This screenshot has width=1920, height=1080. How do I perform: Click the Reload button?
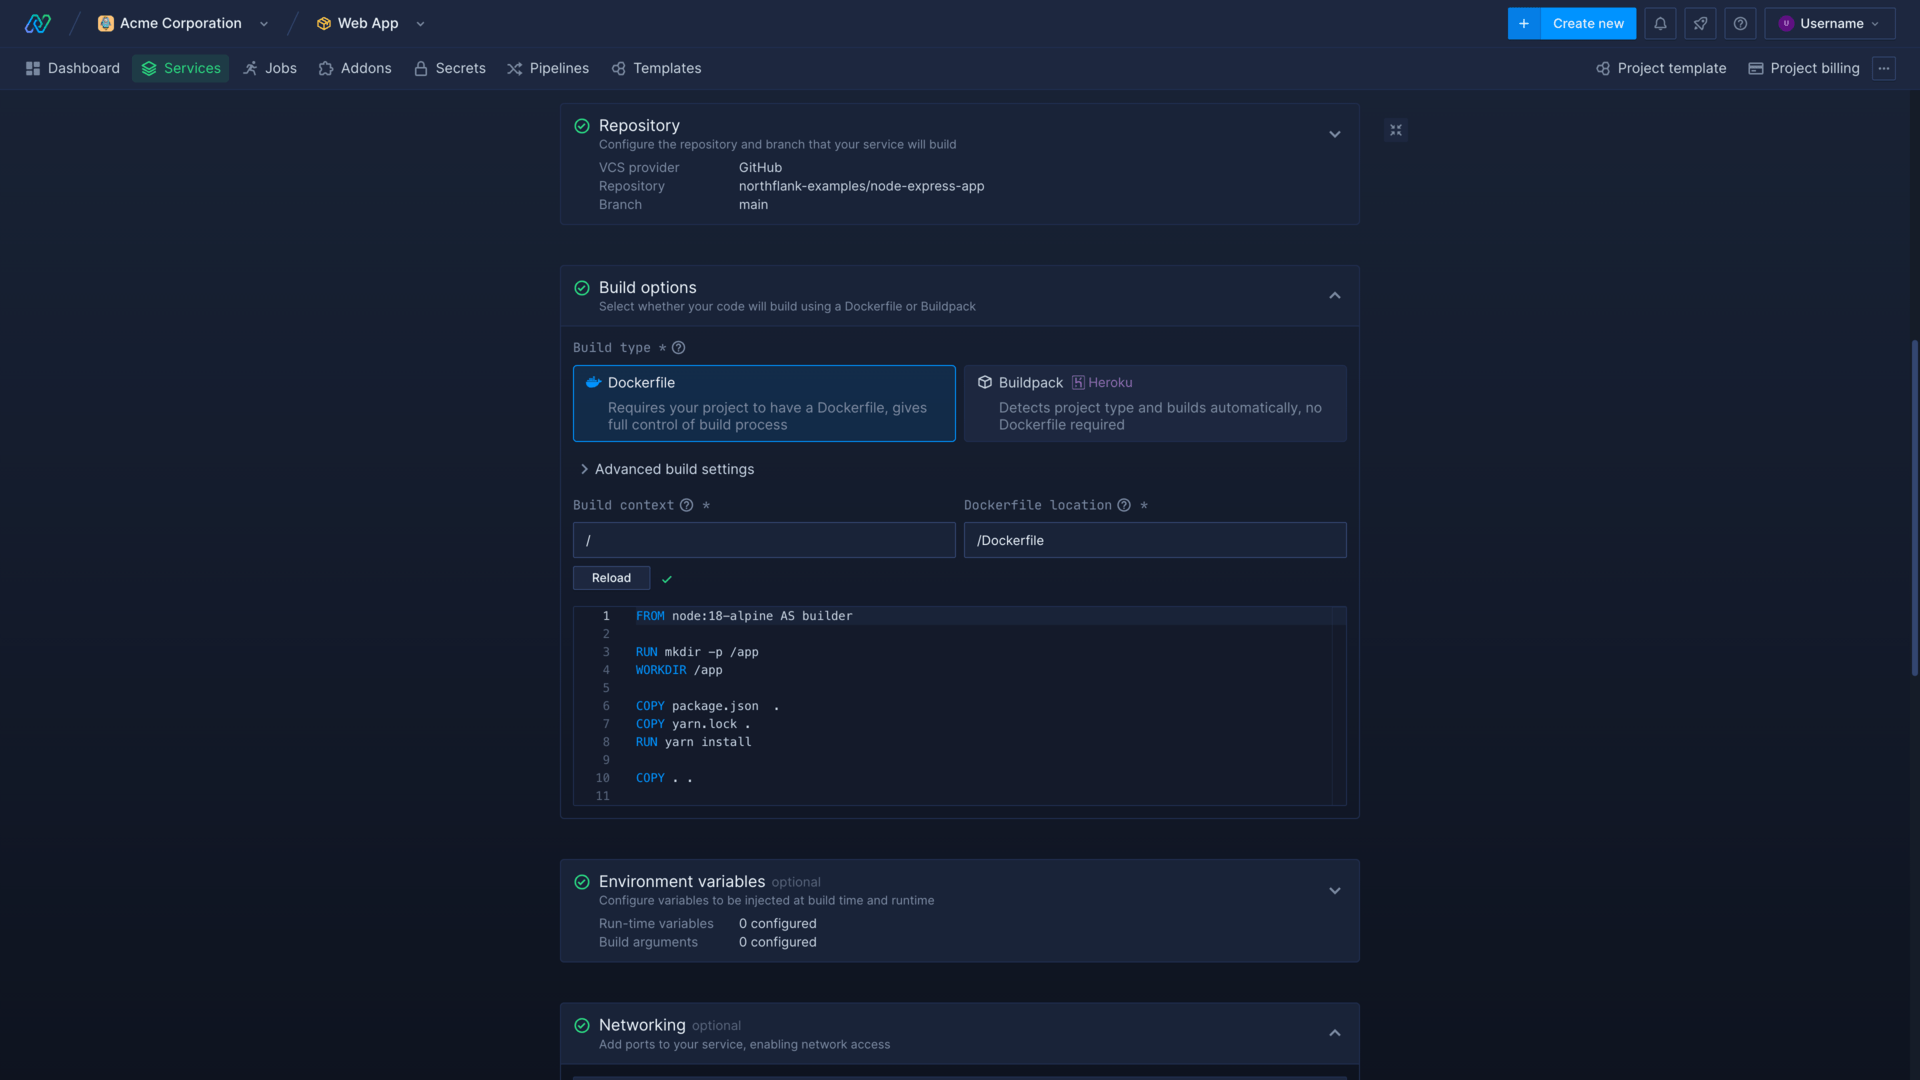point(610,578)
